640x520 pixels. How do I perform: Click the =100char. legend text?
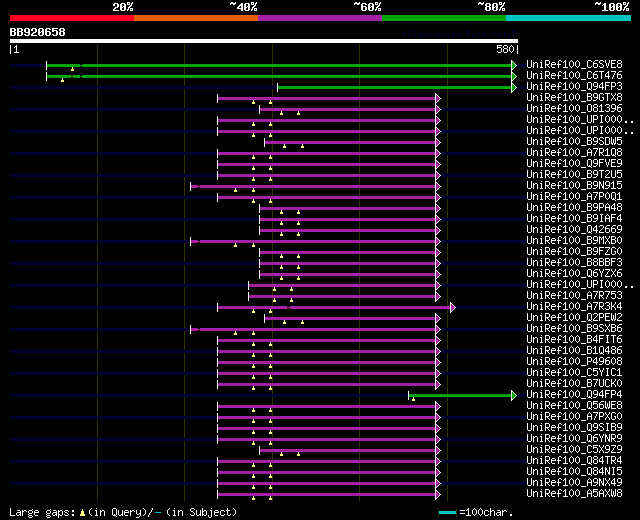point(486,512)
